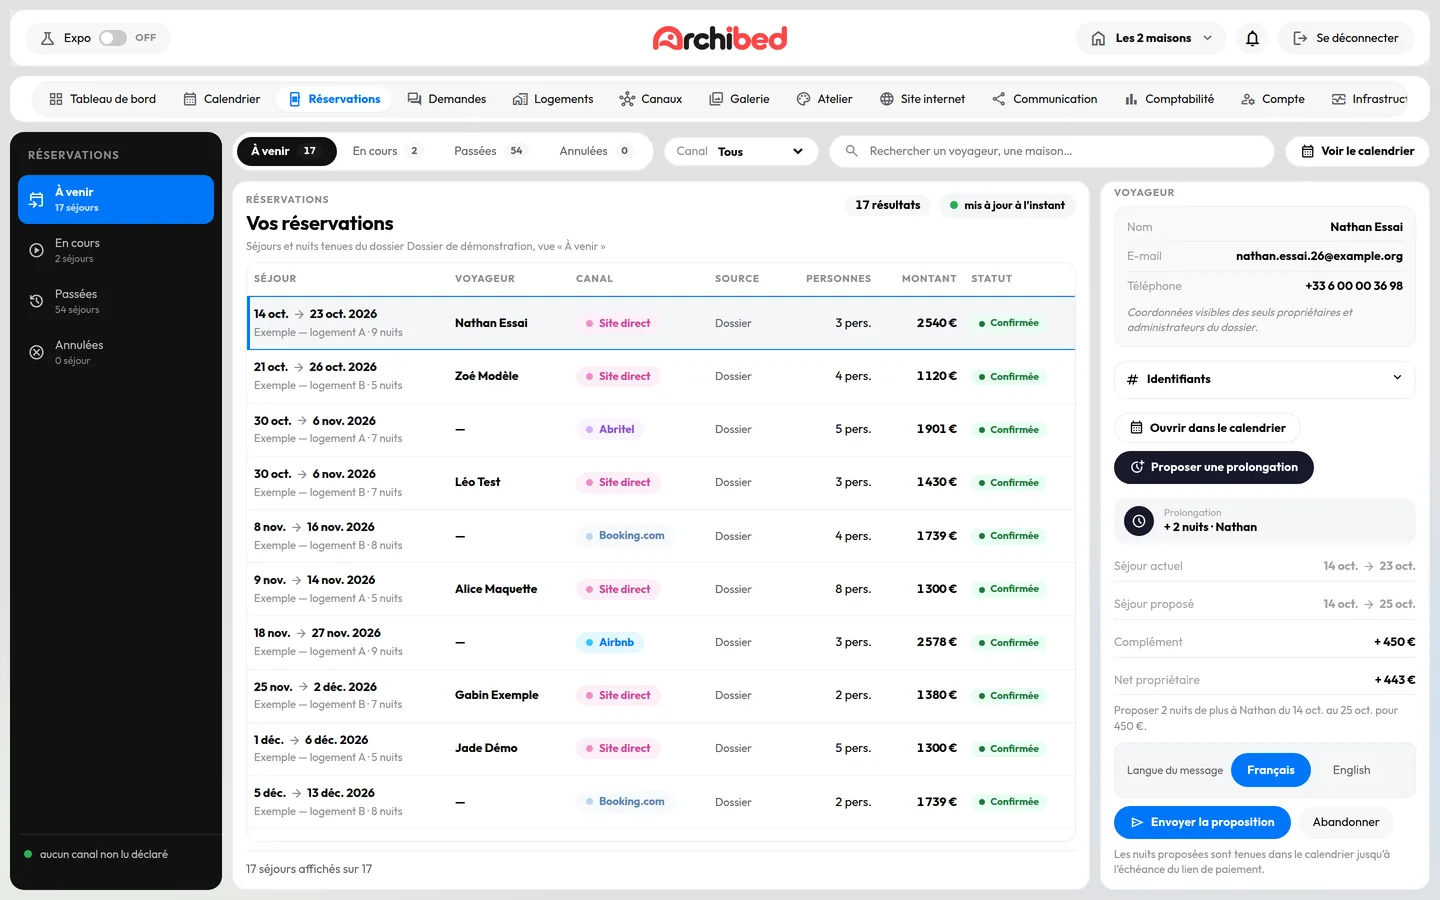Switch to the Passées 54 tab

(489, 151)
